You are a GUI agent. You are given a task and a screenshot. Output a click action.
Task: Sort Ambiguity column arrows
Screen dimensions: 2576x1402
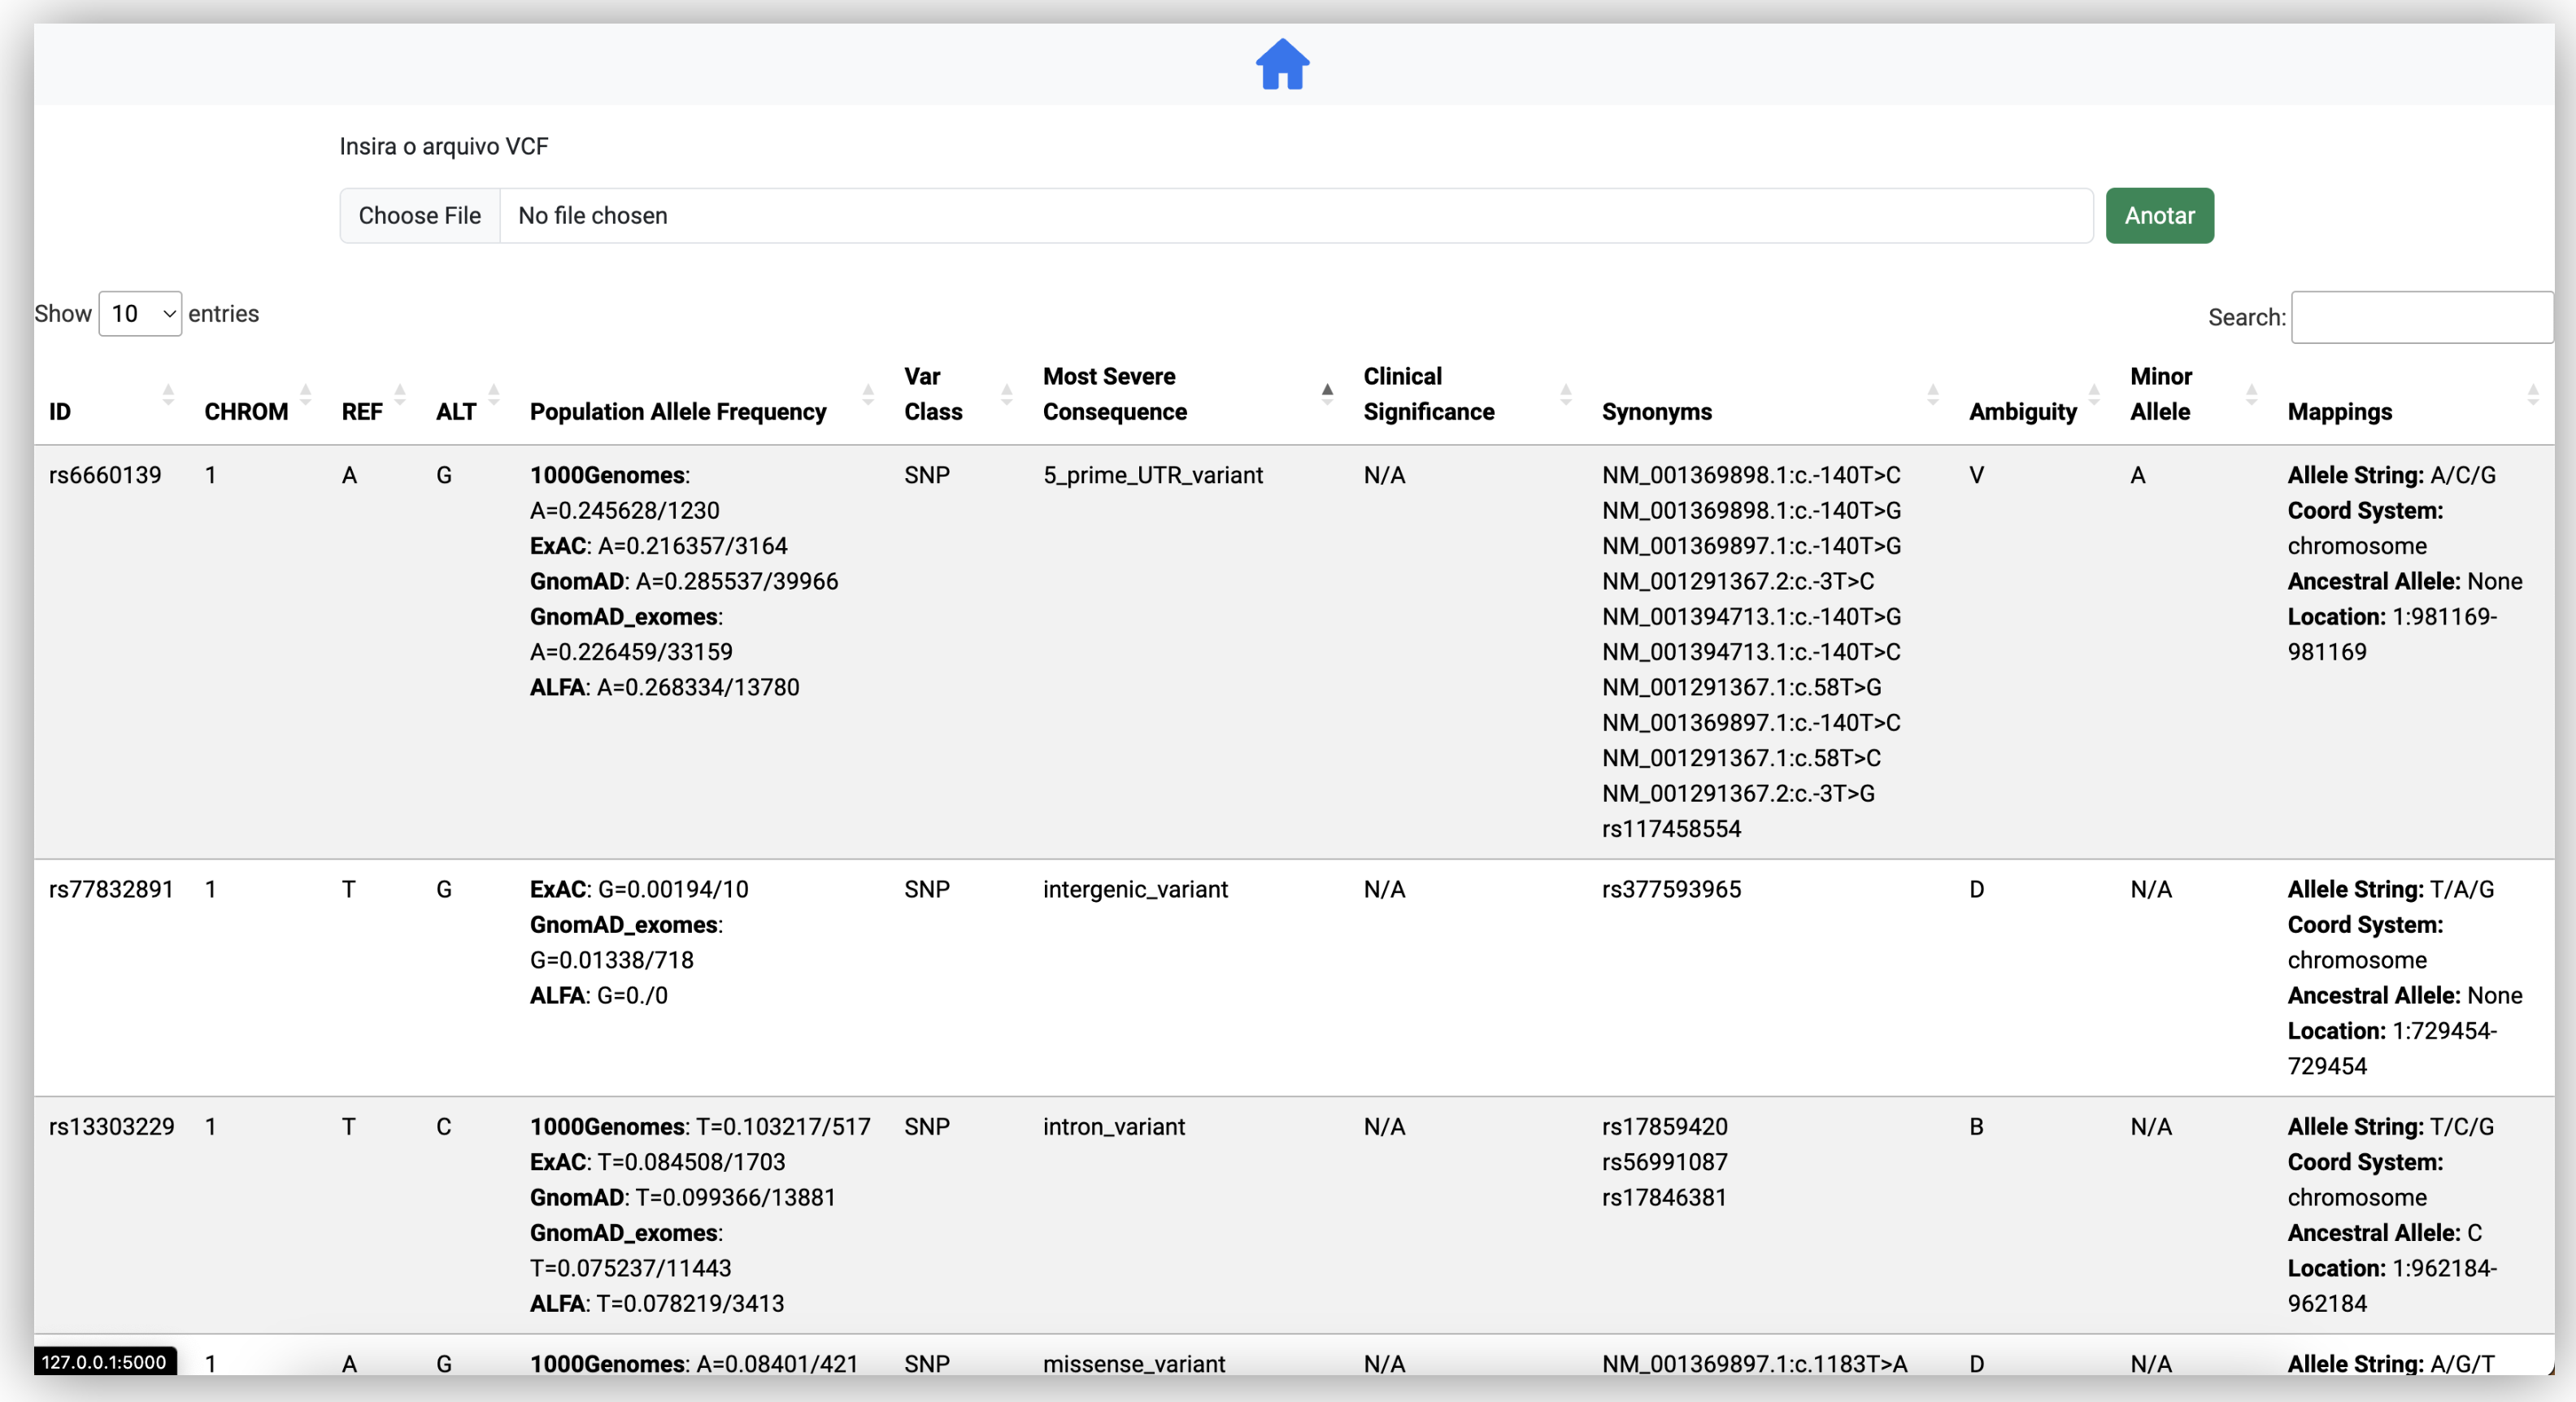[2094, 394]
